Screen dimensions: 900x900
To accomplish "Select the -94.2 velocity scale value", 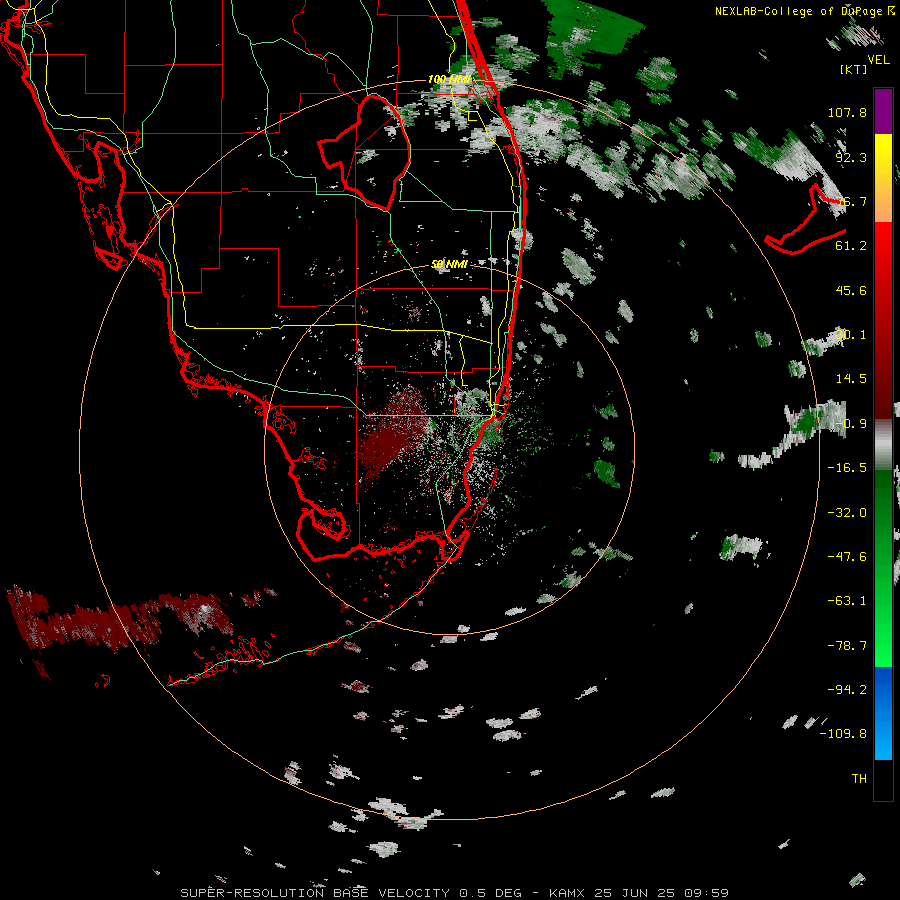I will [x=847, y=689].
